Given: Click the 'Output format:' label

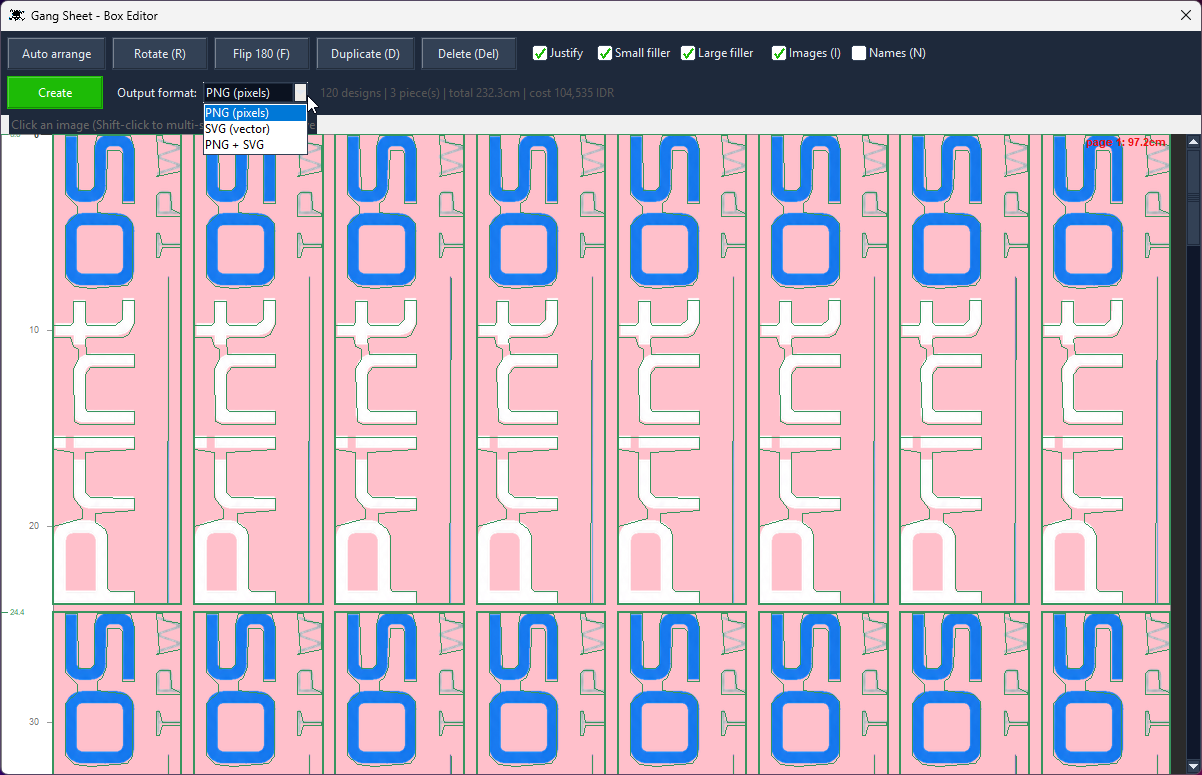Looking at the screenshot, I should pos(157,93).
